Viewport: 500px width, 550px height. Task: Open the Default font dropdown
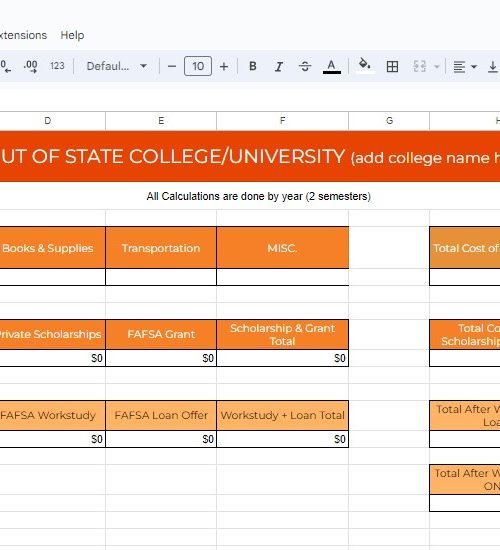pos(116,66)
